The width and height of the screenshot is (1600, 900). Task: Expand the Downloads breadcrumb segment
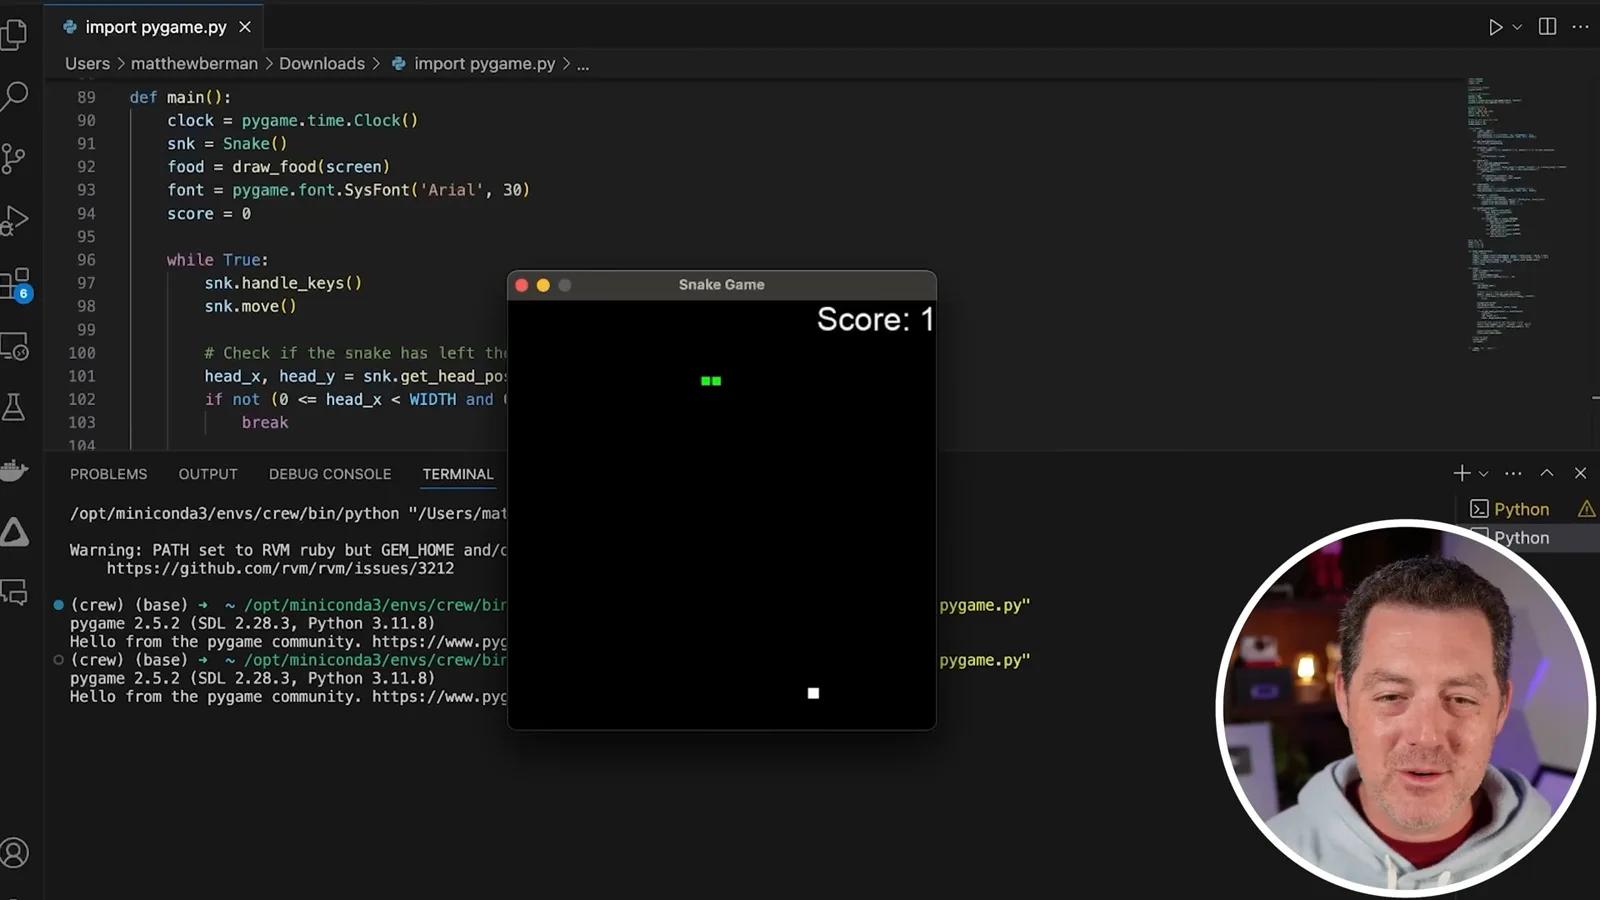point(322,63)
